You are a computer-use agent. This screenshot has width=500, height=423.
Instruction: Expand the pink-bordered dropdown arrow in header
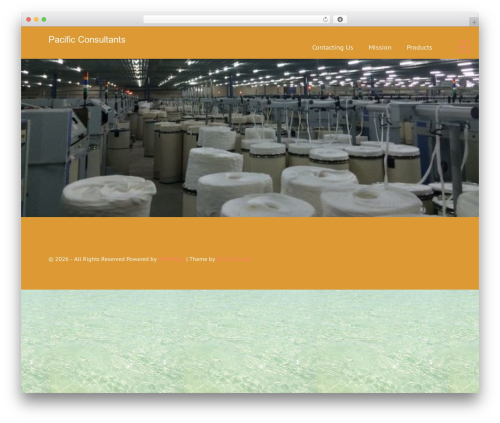point(464,47)
